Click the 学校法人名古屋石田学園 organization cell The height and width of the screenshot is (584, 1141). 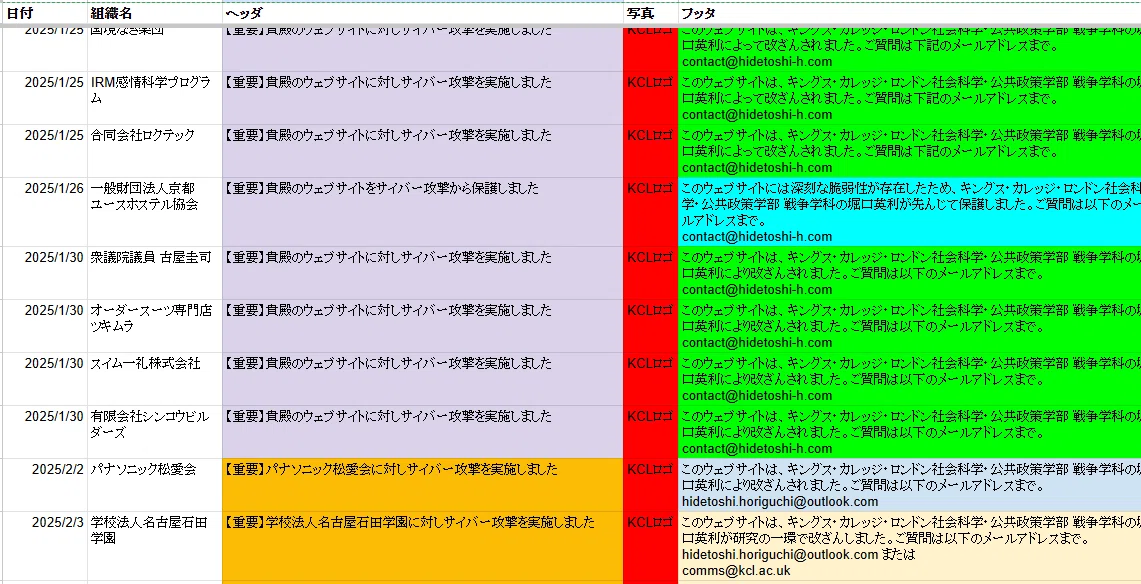pos(154,546)
